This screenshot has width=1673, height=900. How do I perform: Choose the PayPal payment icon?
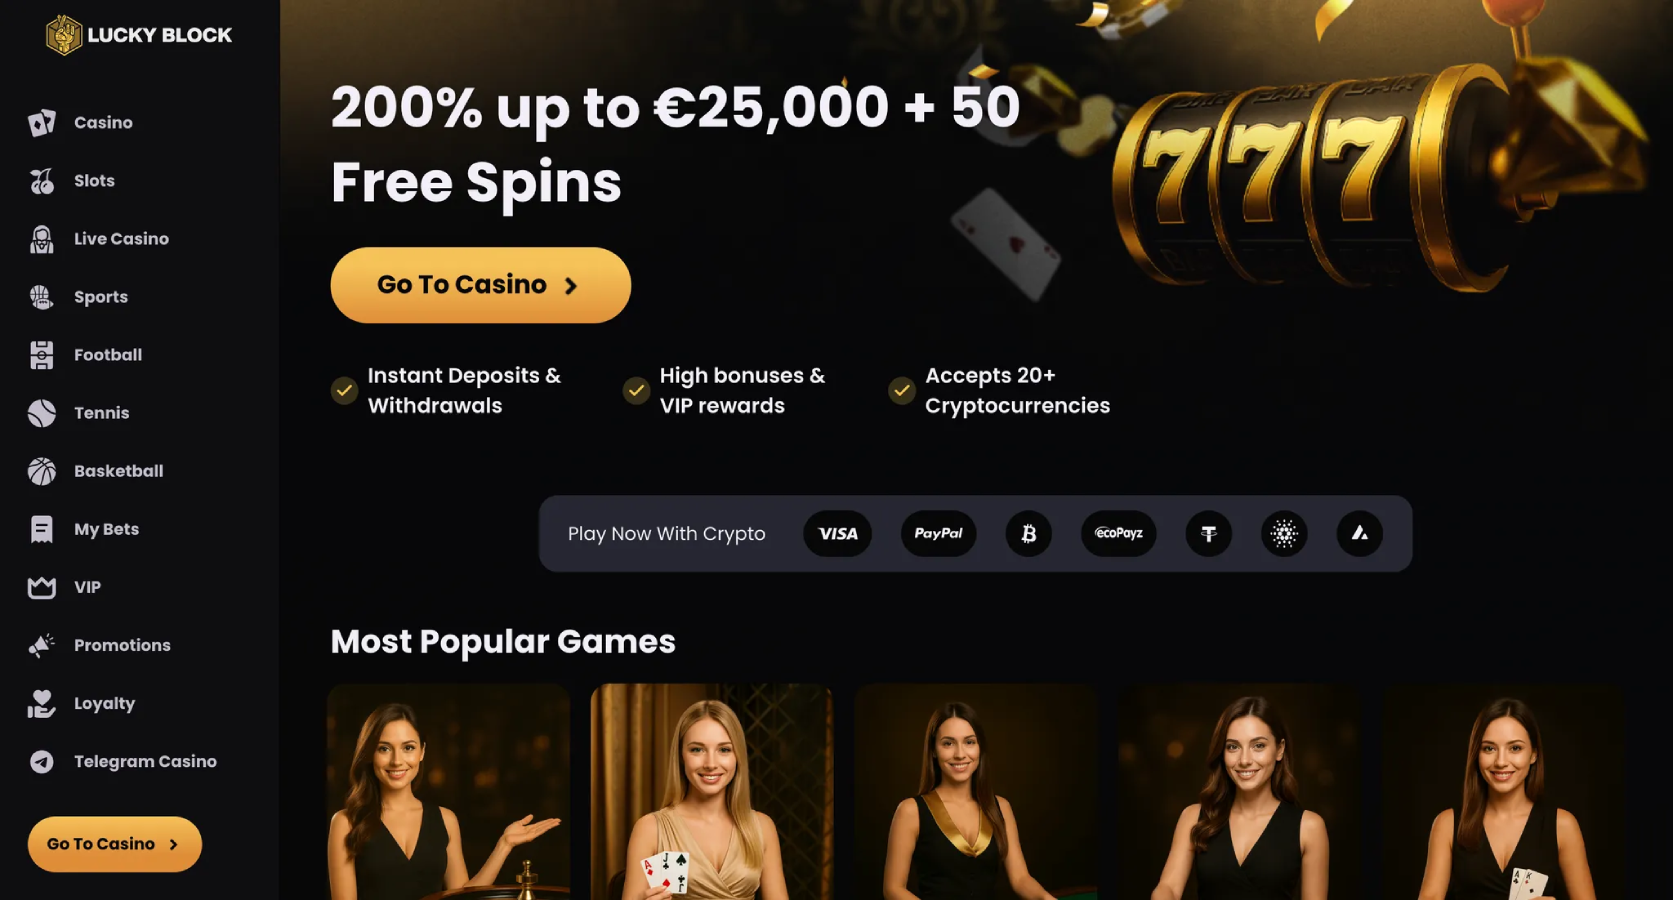[x=938, y=534]
